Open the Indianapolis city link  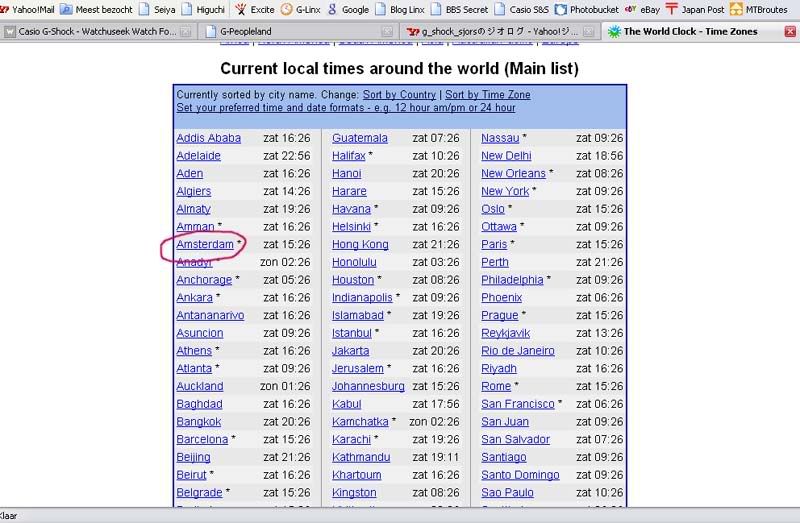[x=362, y=297]
